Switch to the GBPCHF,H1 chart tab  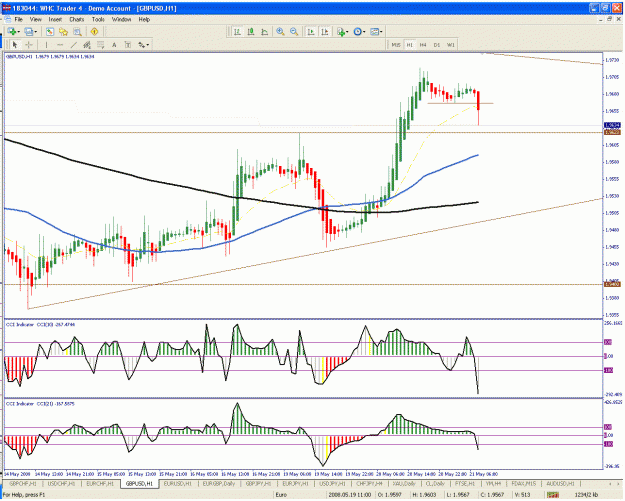(x=23, y=484)
